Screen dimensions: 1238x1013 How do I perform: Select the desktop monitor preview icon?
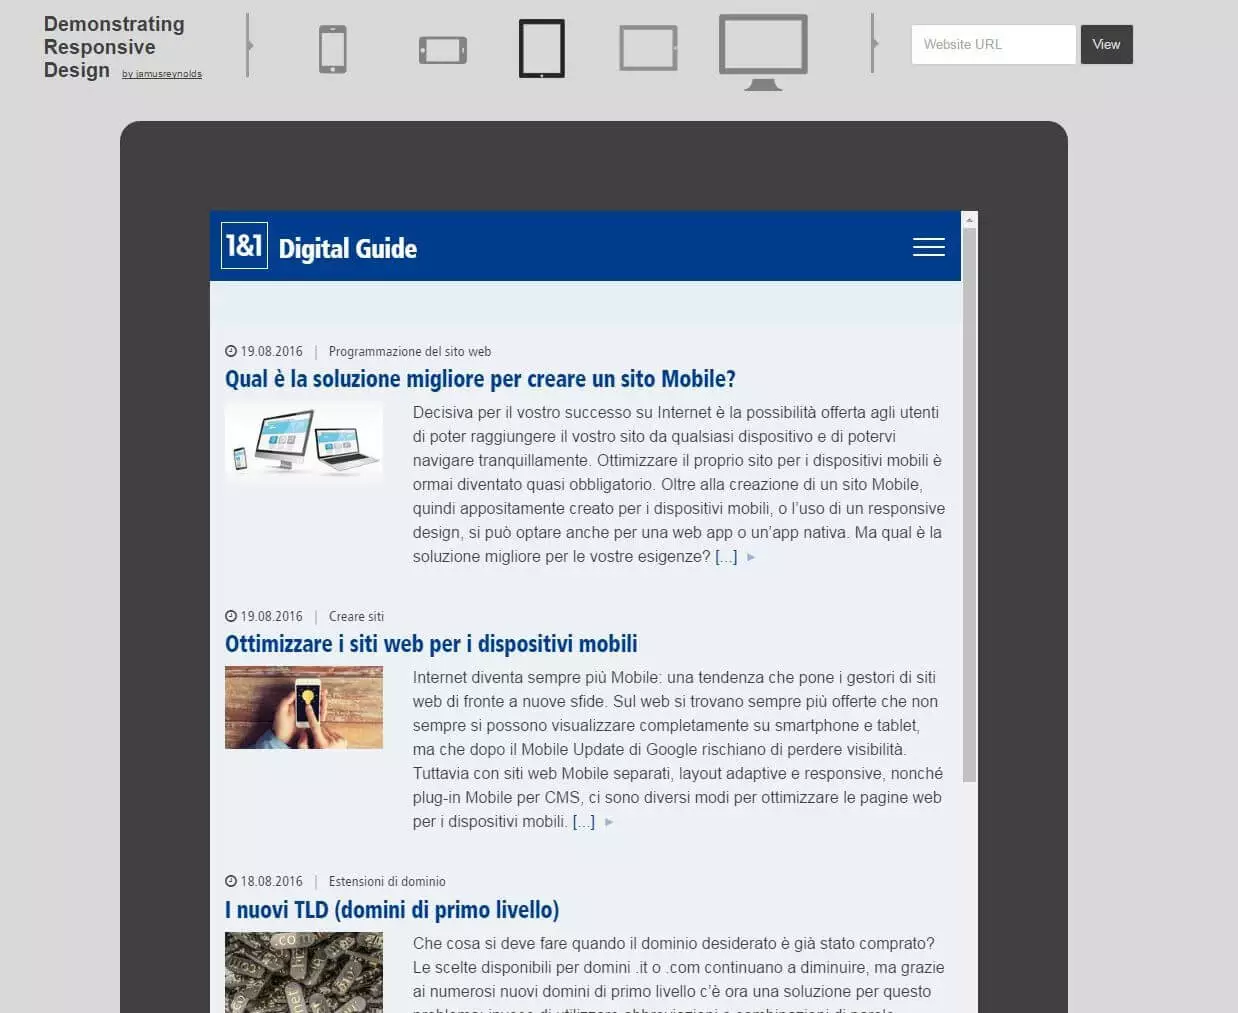click(x=763, y=52)
